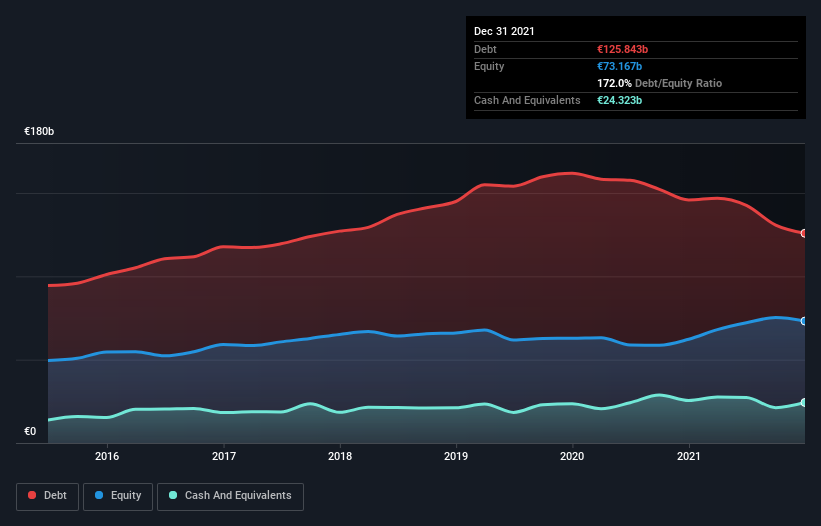Click the €125.843b debt value

click(623, 49)
